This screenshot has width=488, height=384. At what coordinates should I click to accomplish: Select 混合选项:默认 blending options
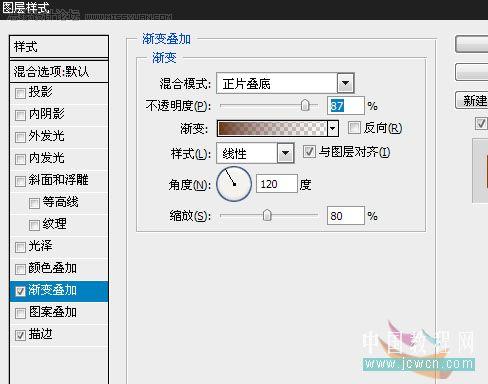click(59, 71)
